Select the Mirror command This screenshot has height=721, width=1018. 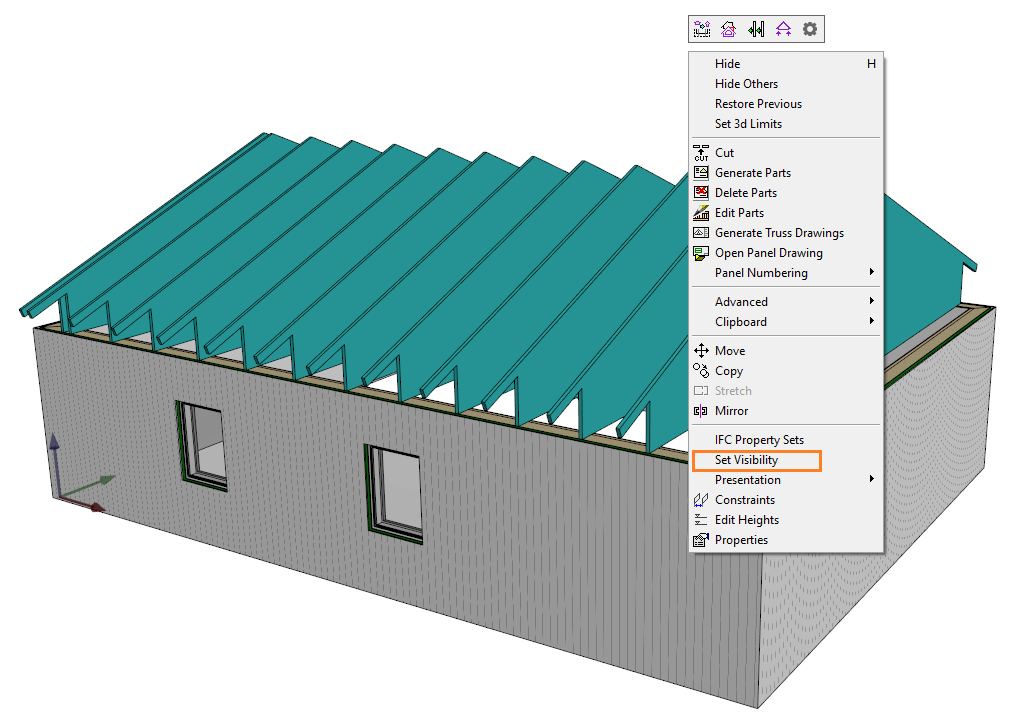(731, 411)
